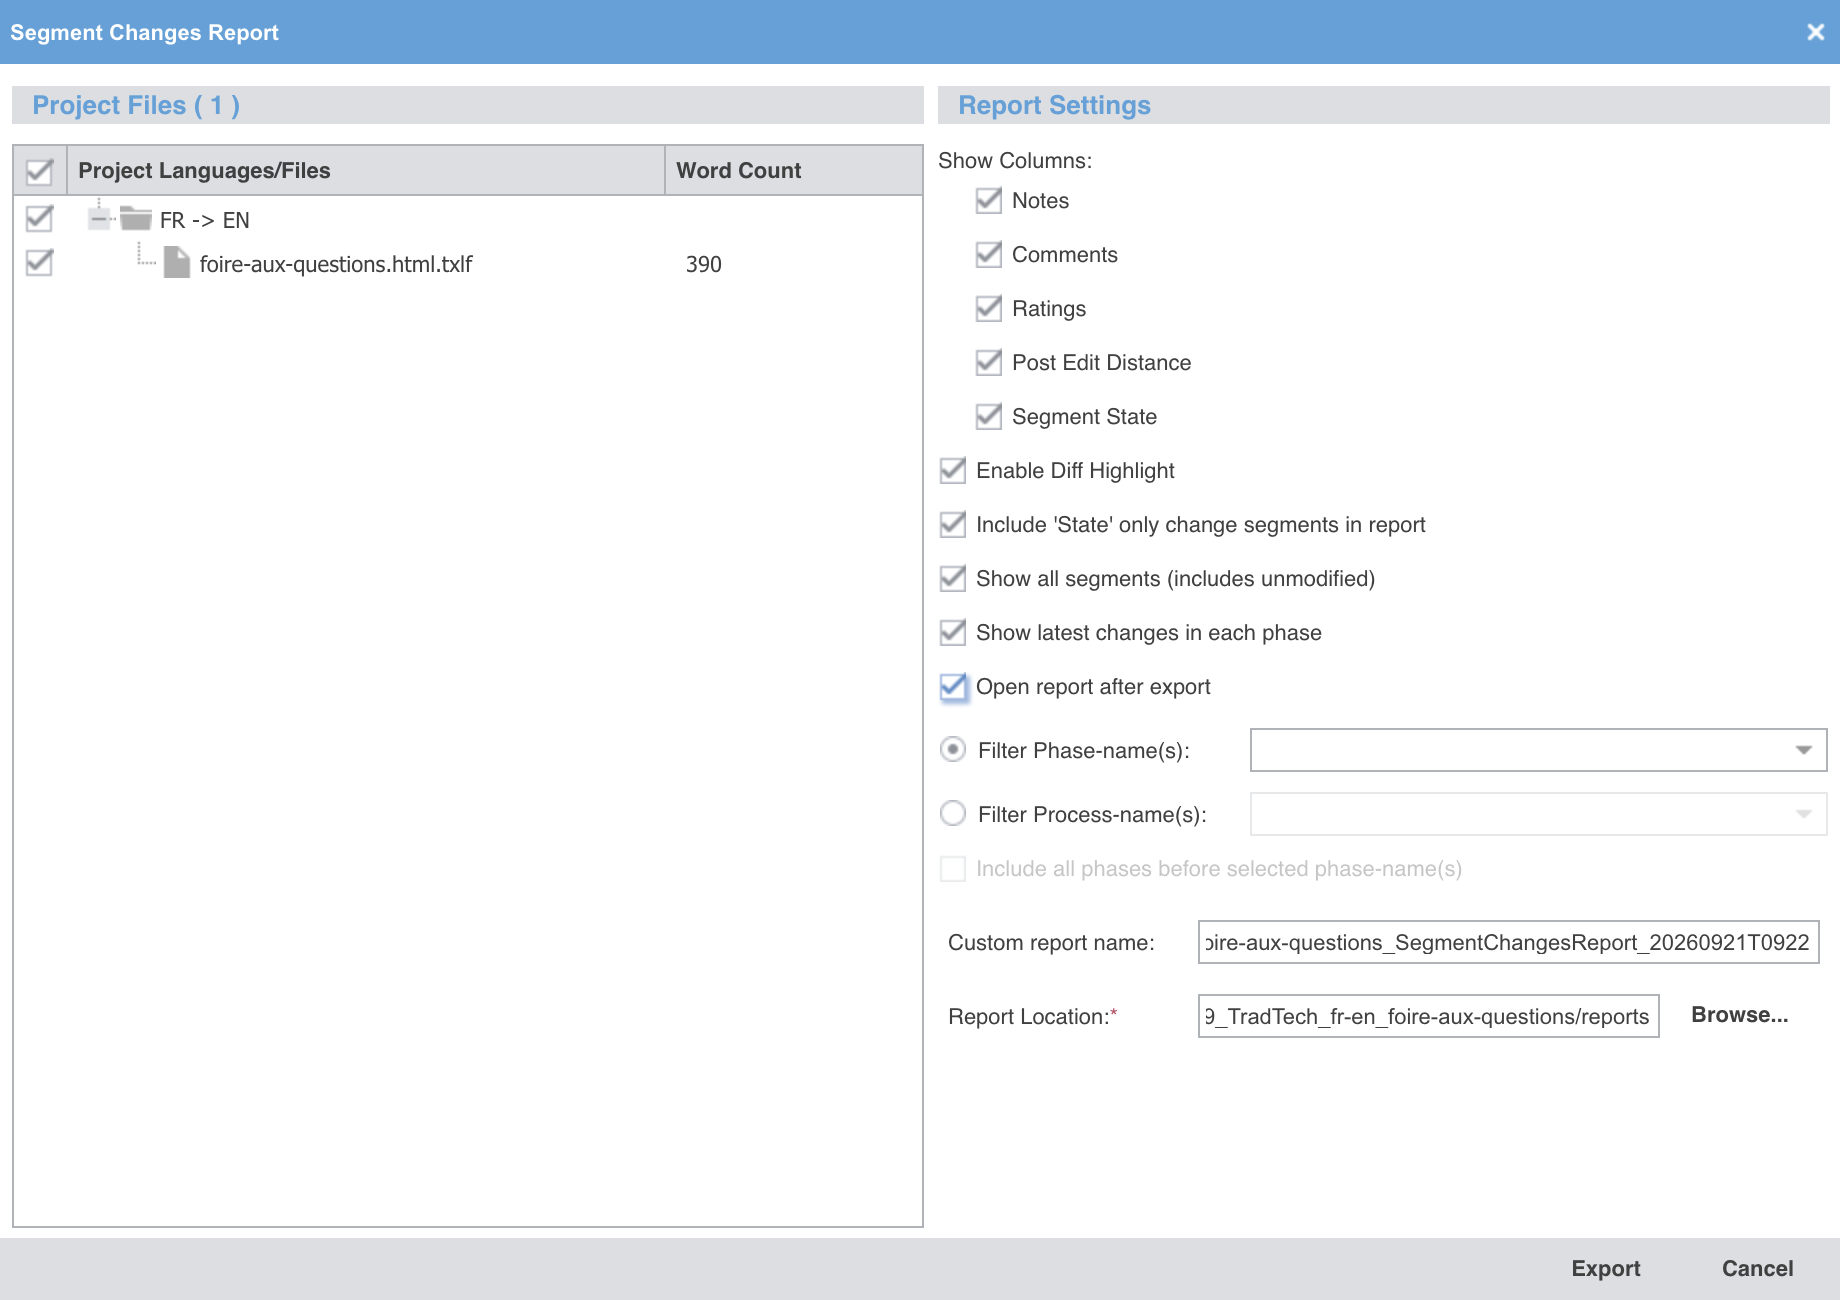1840x1300 pixels.
Task: Click the word count value 390
Action: tap(703, 264)
